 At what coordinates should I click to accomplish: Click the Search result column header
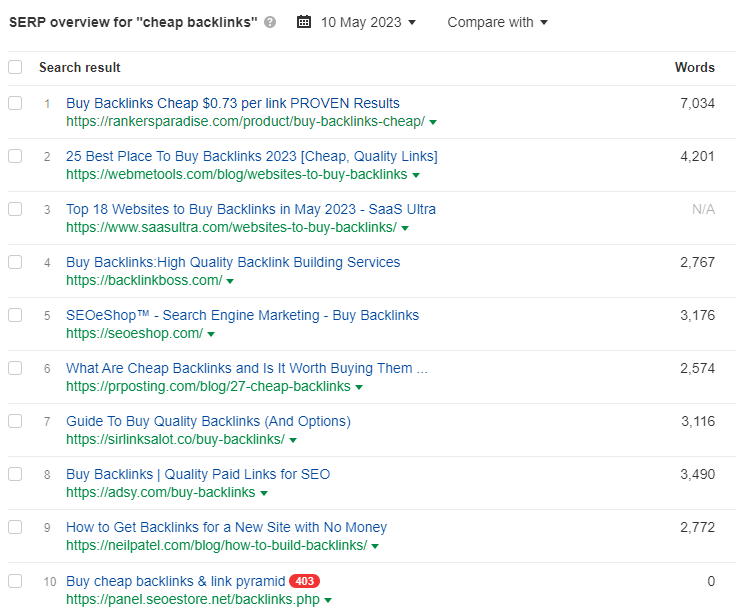80,67
